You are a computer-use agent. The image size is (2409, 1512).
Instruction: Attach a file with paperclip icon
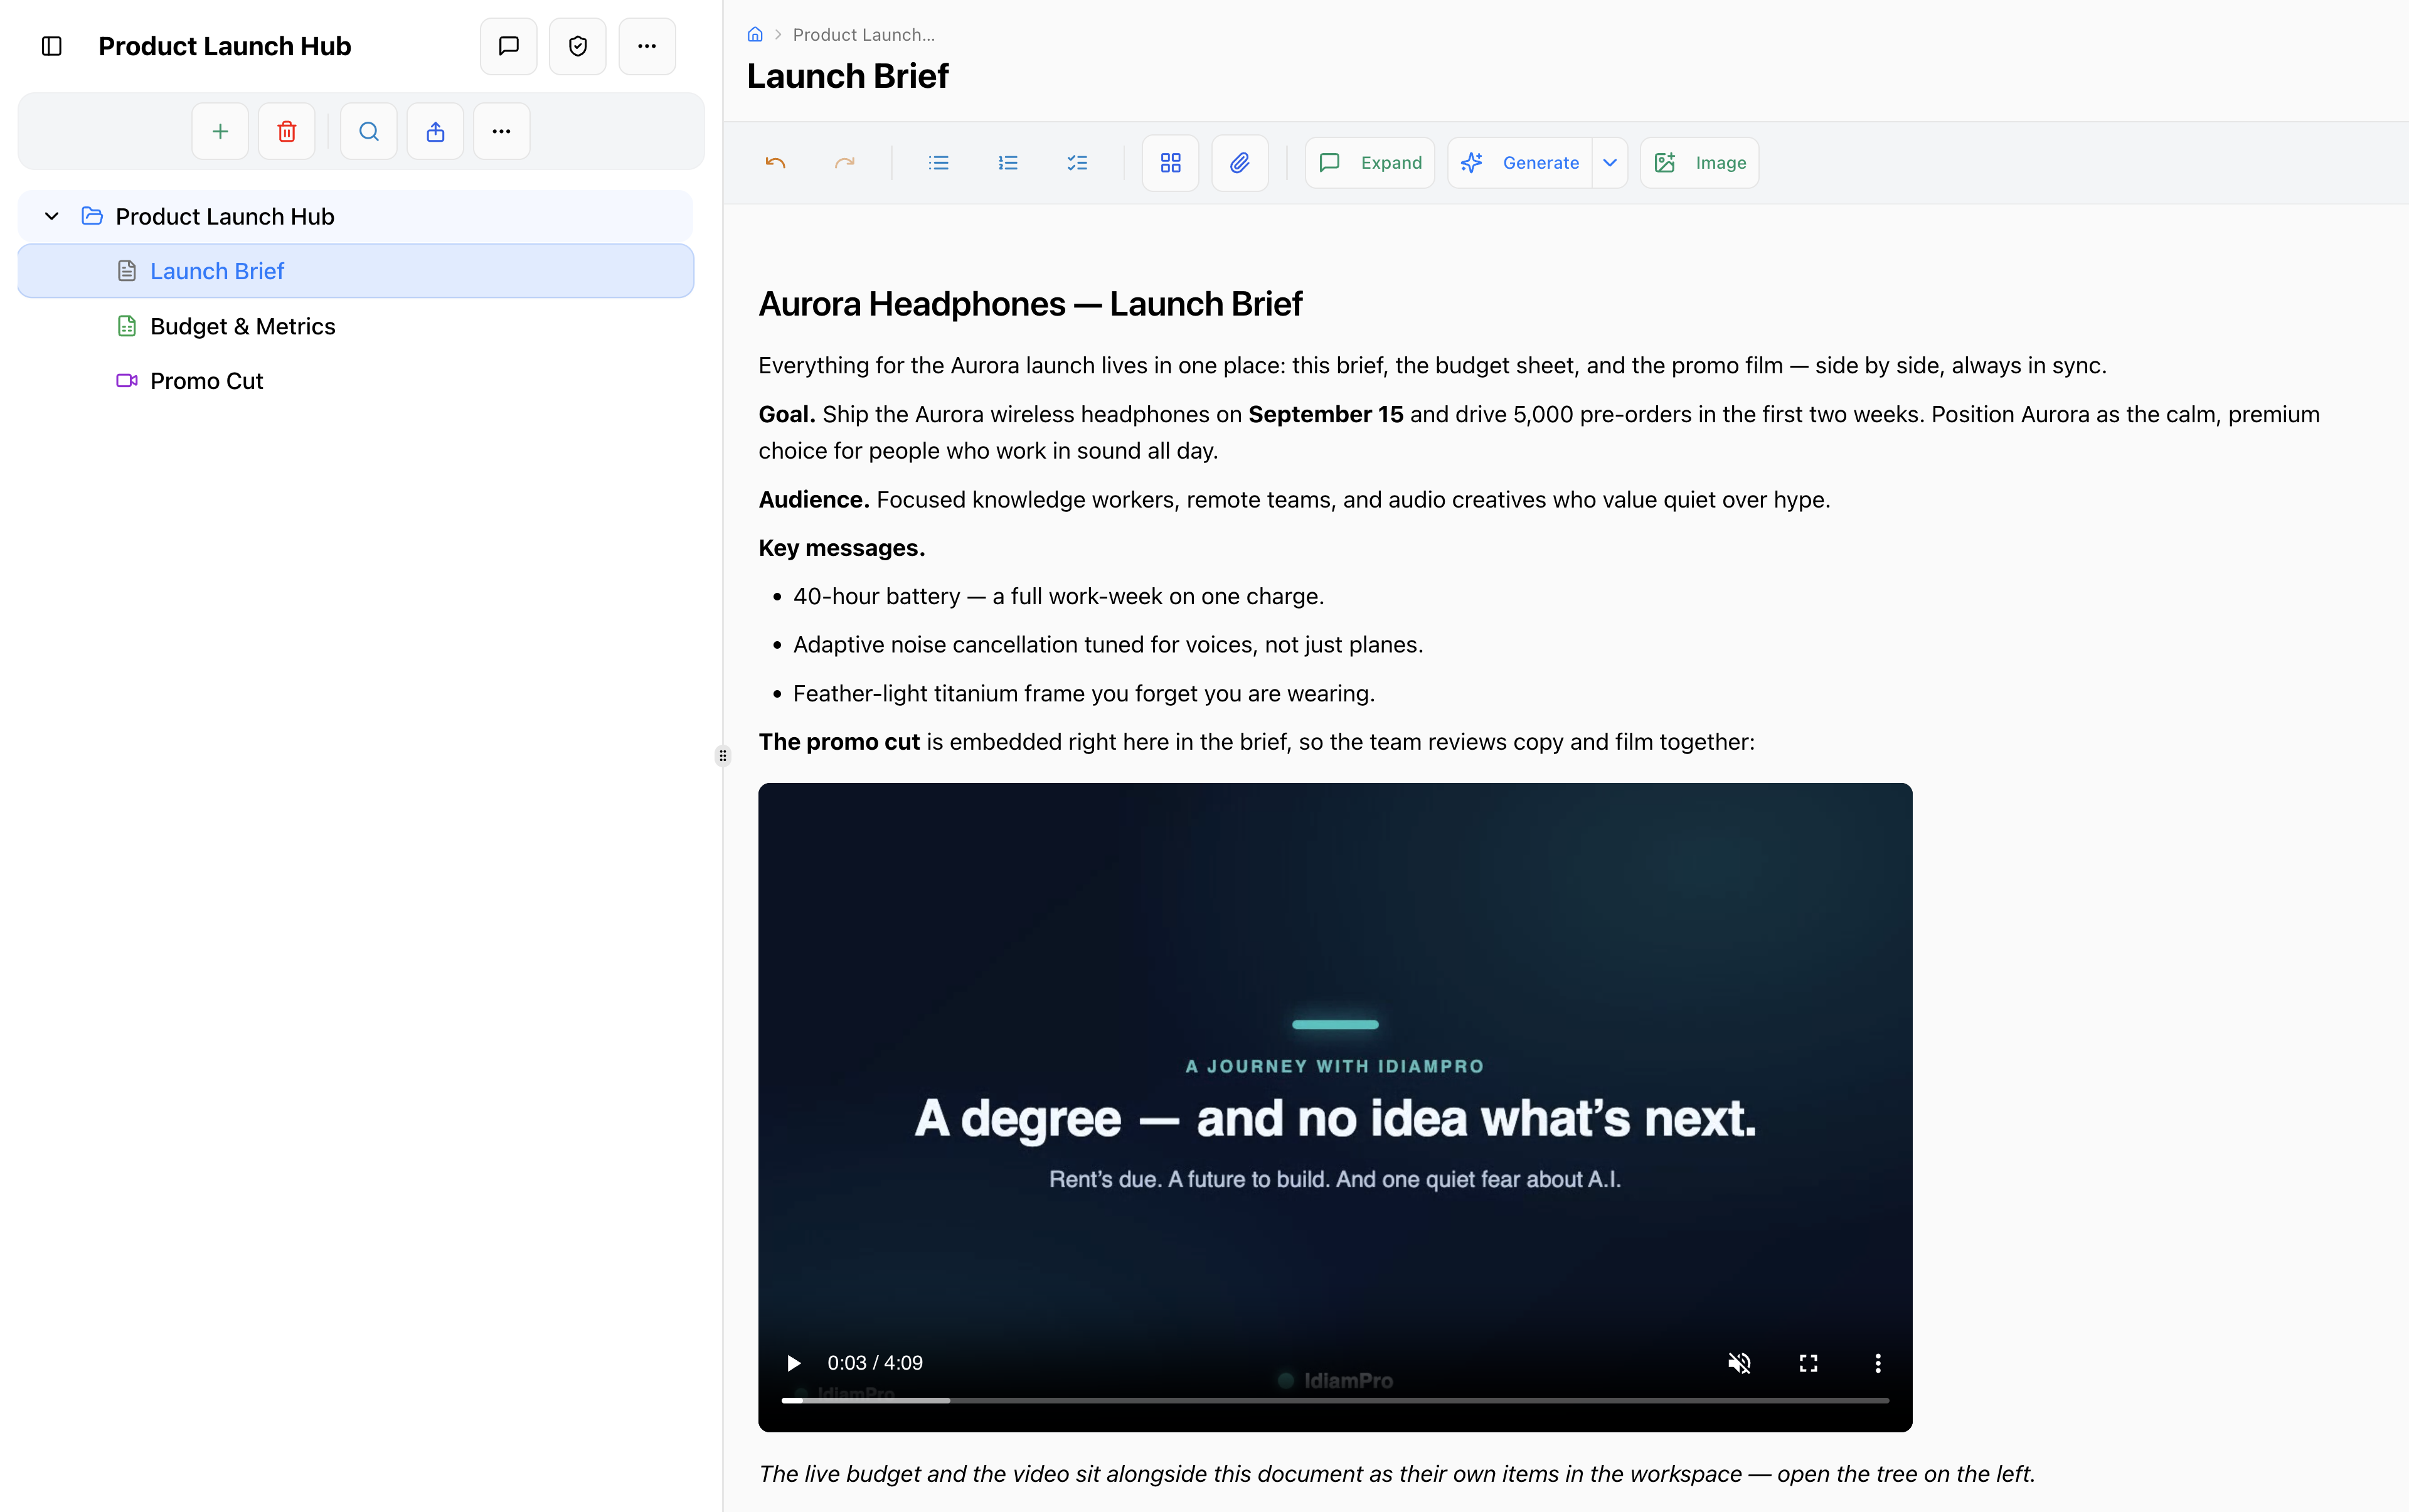(x=1240, y=163)
